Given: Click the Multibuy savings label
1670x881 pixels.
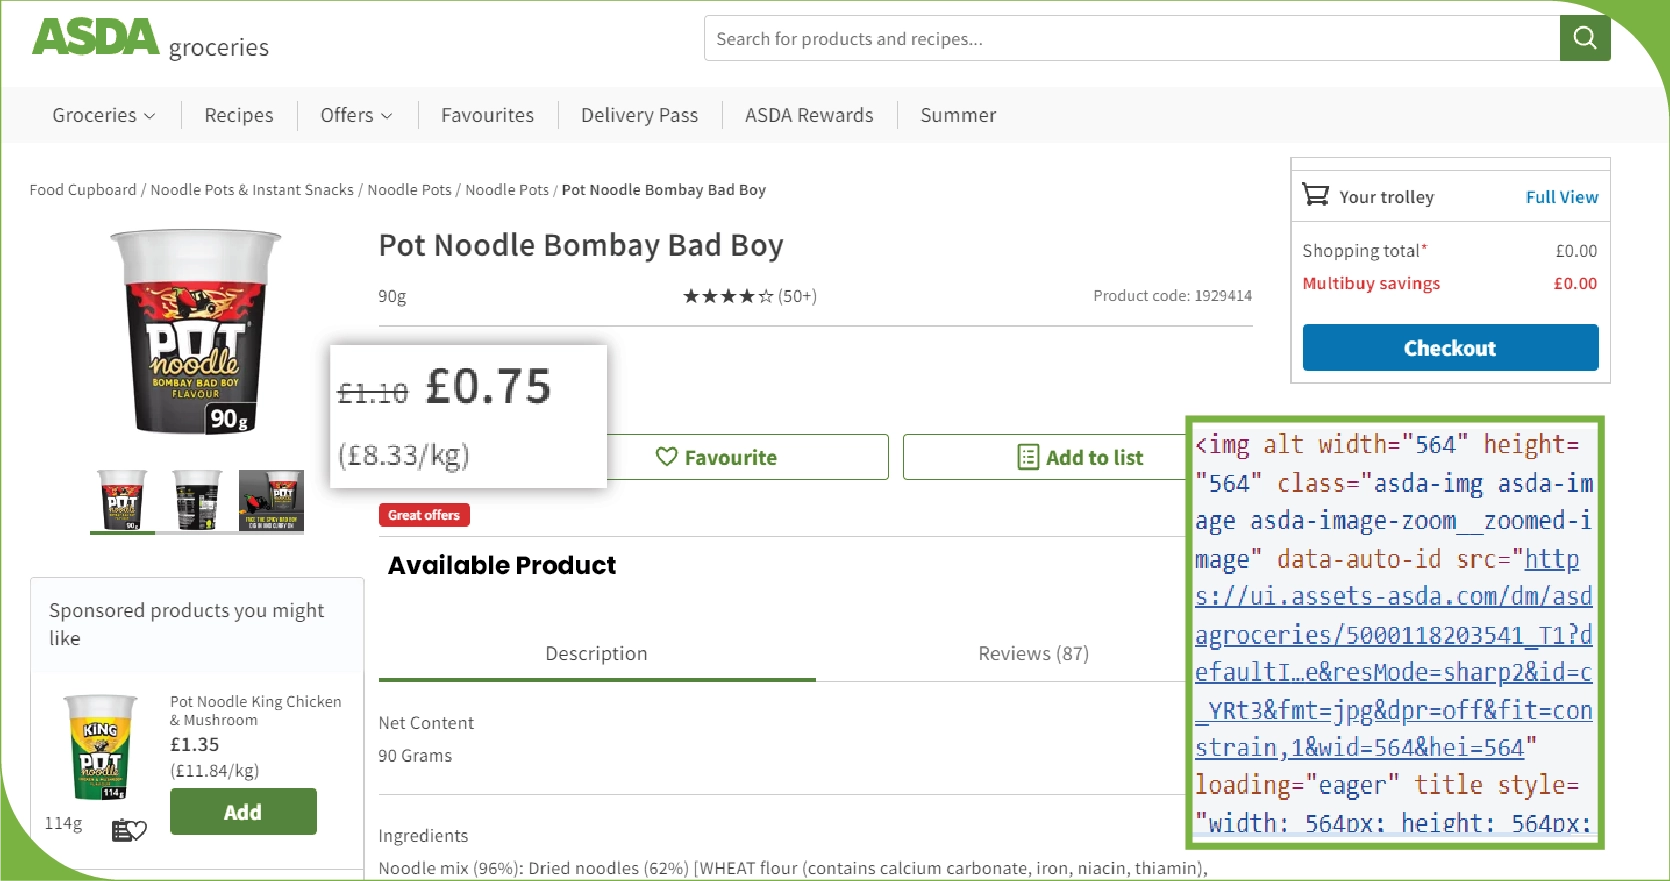Looking at the screenshot, I should coord(1371,284).
